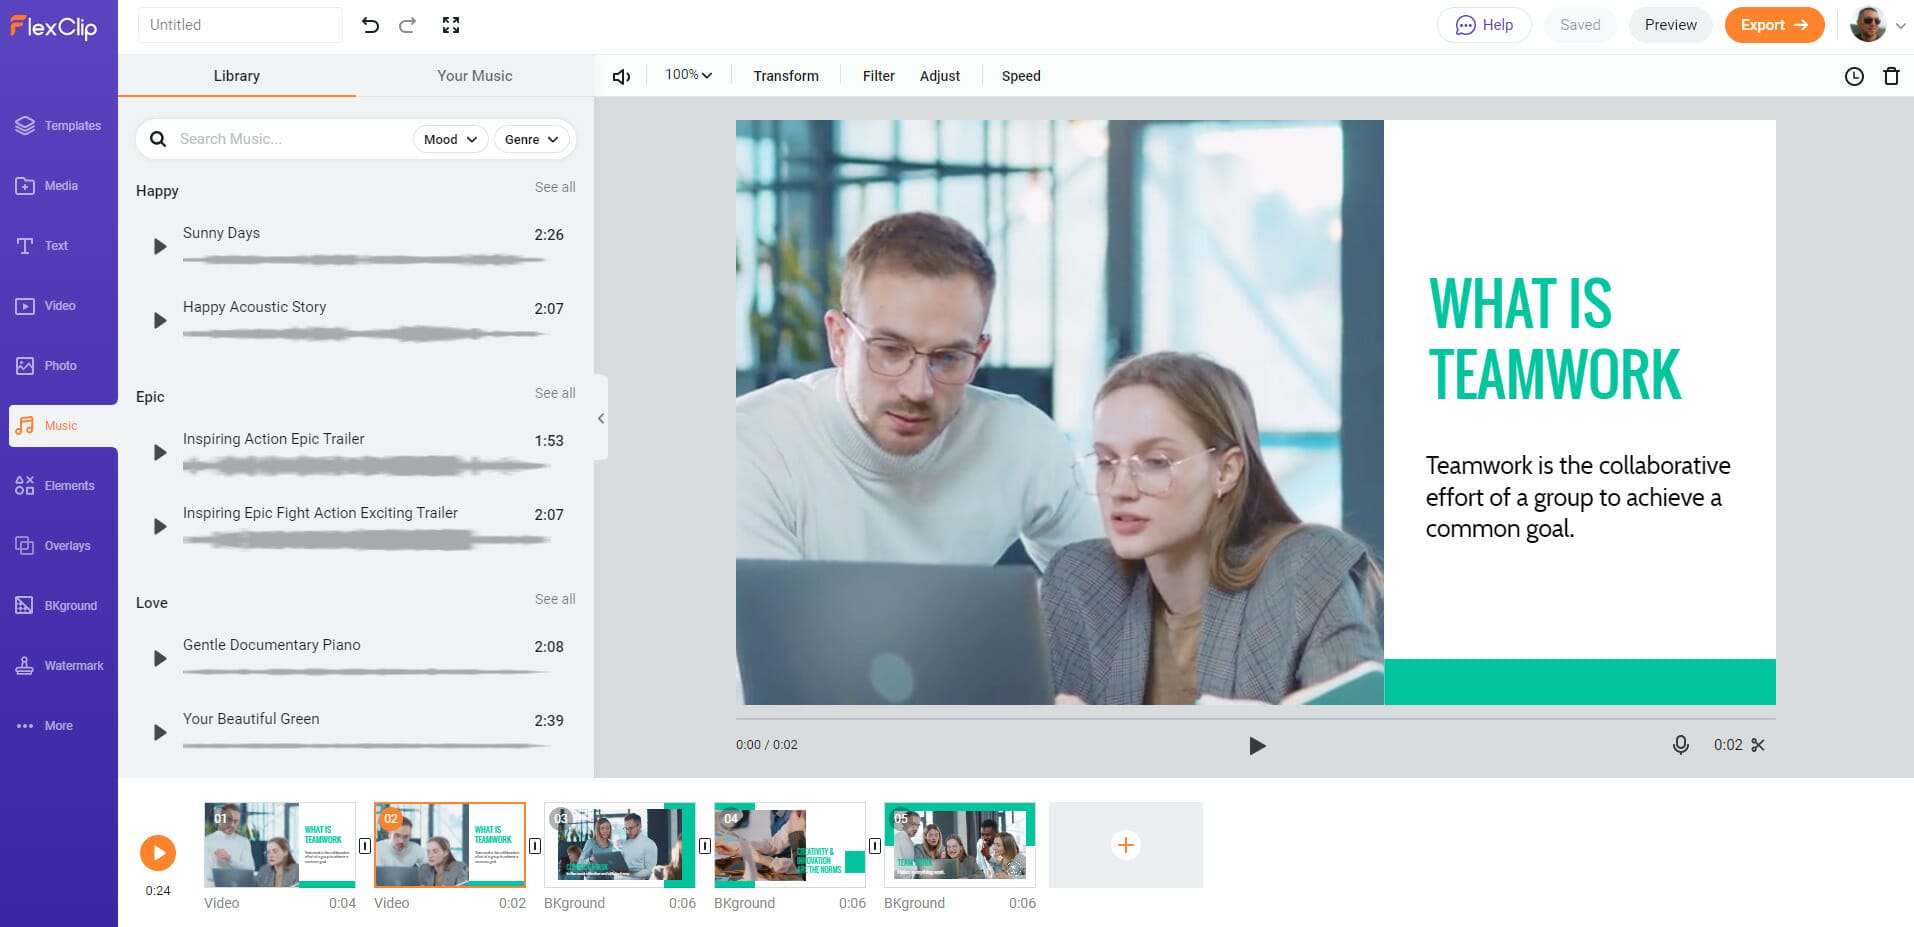
Task: Open the Overlays panel
Action: coord(59,545)
